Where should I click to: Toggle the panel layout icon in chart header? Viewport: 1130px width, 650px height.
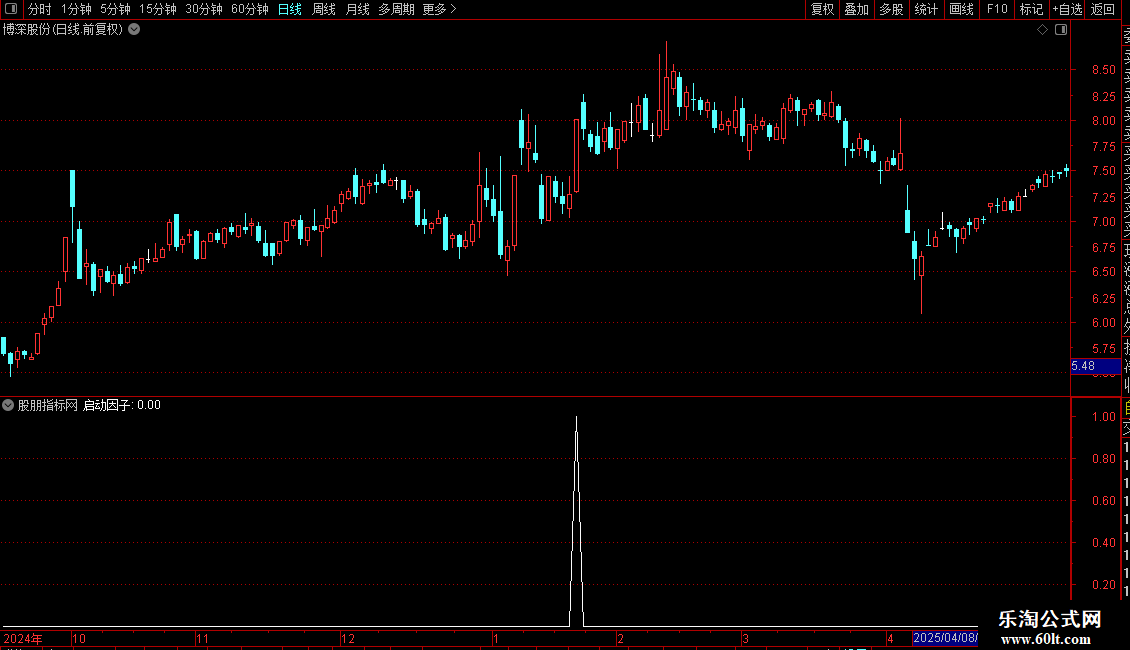[1061, 30]
